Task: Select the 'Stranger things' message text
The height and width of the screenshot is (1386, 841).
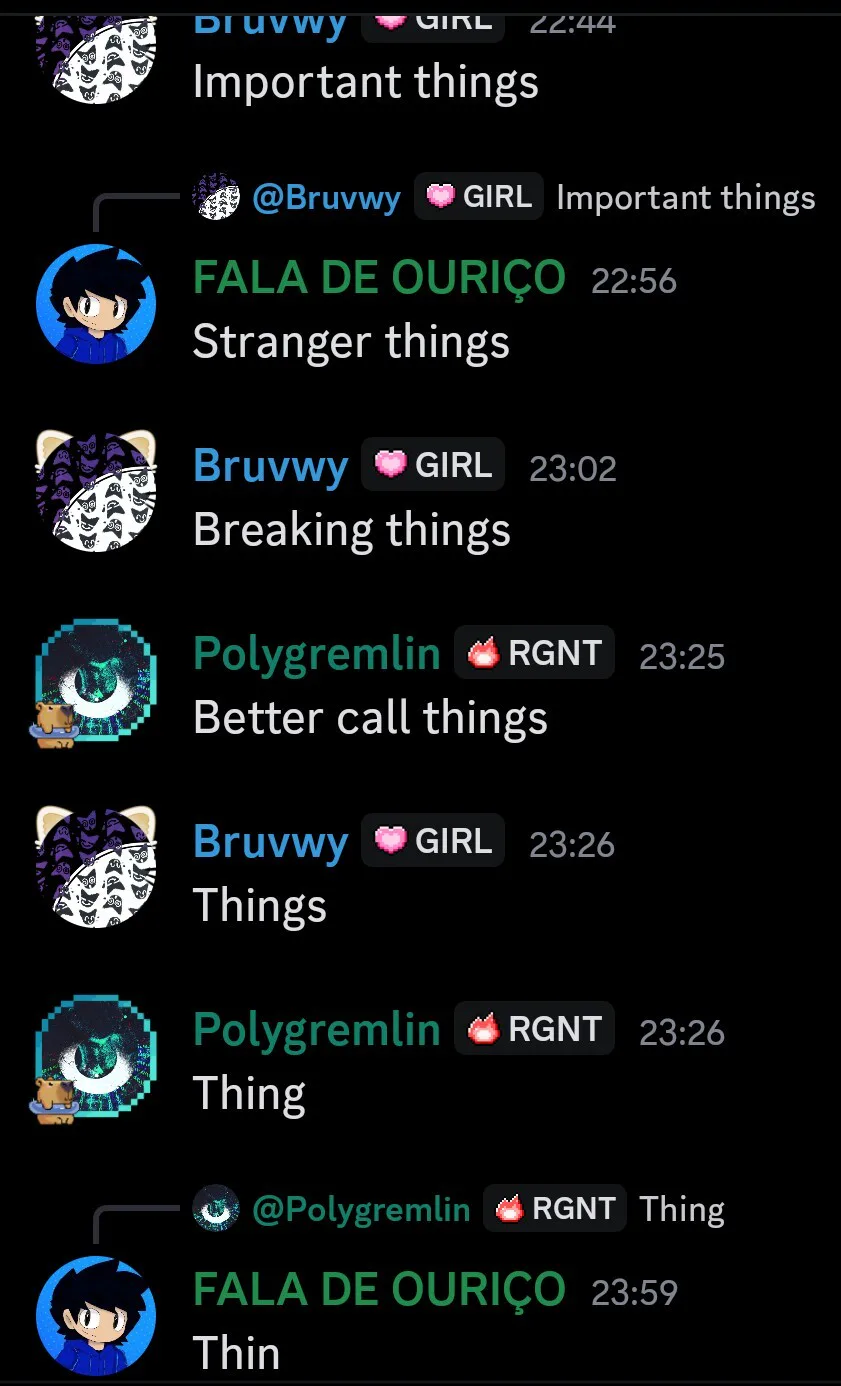Action: (351, 342)
